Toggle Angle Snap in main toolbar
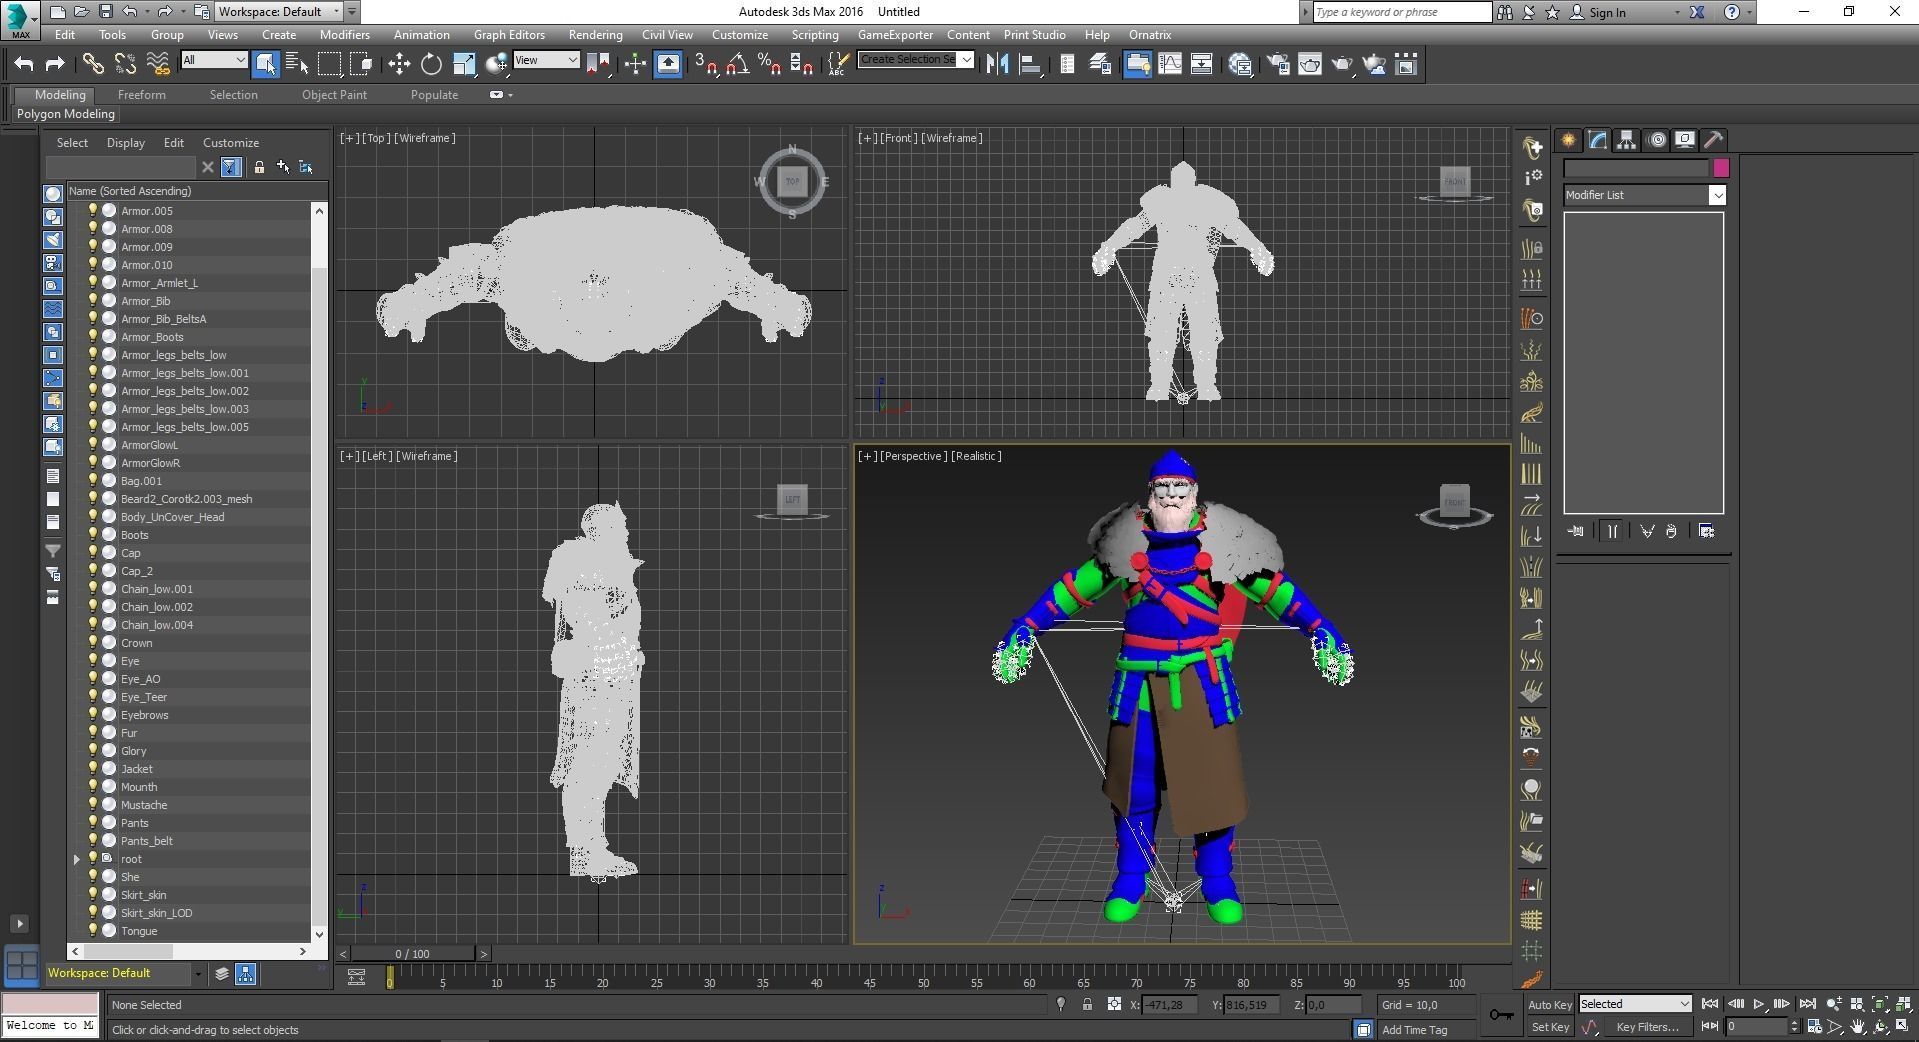The height and width of the screenshot is (1042, 1919). [x=738, y=64]
